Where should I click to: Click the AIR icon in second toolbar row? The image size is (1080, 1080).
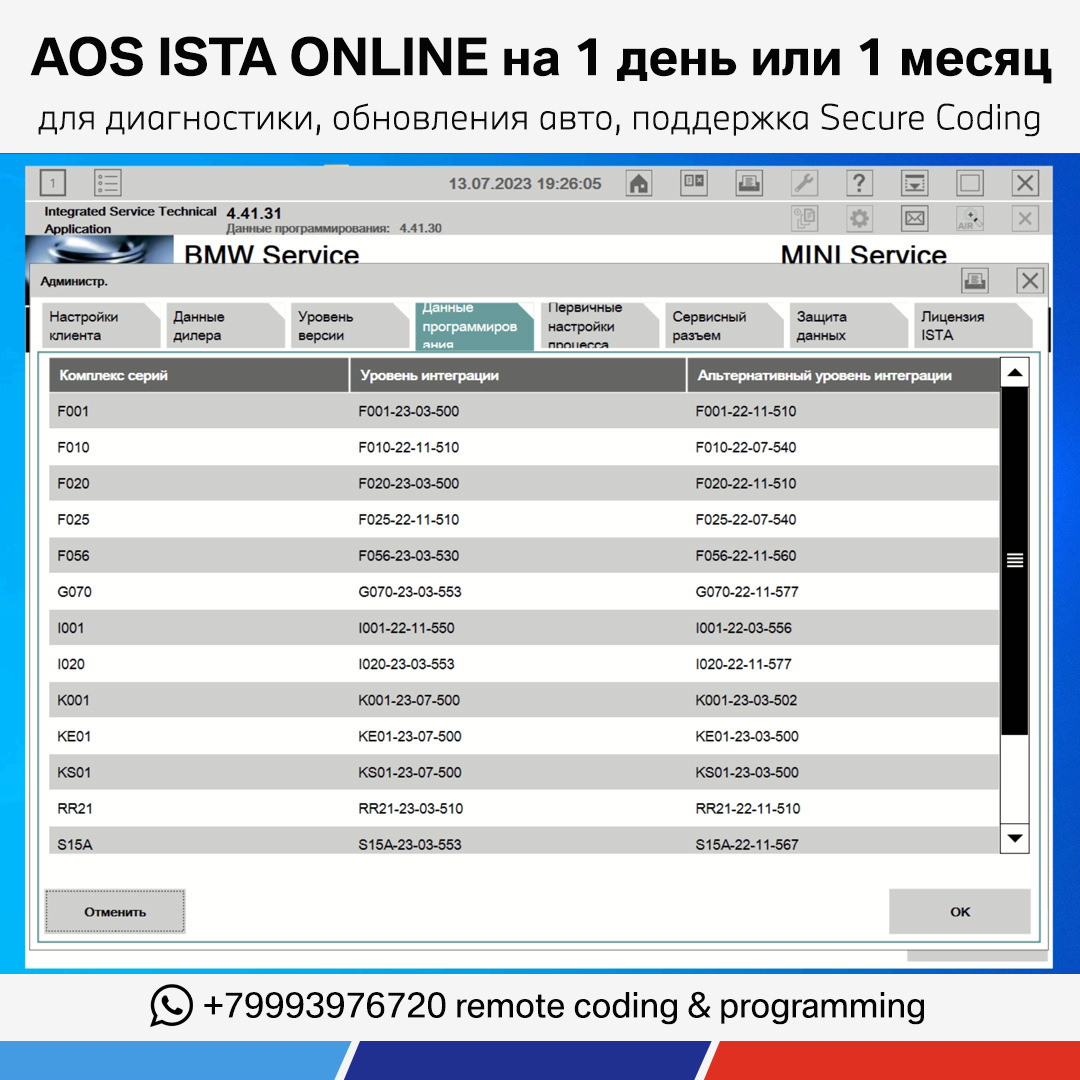click(969, 219)
